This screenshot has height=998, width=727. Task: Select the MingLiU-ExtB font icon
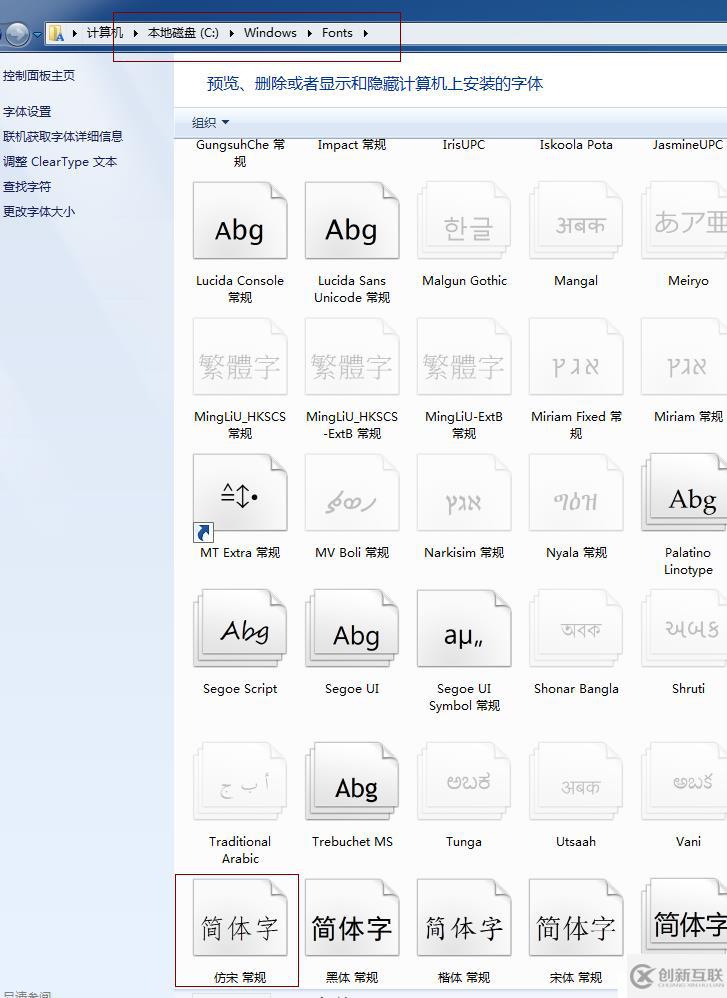(464, 357)
